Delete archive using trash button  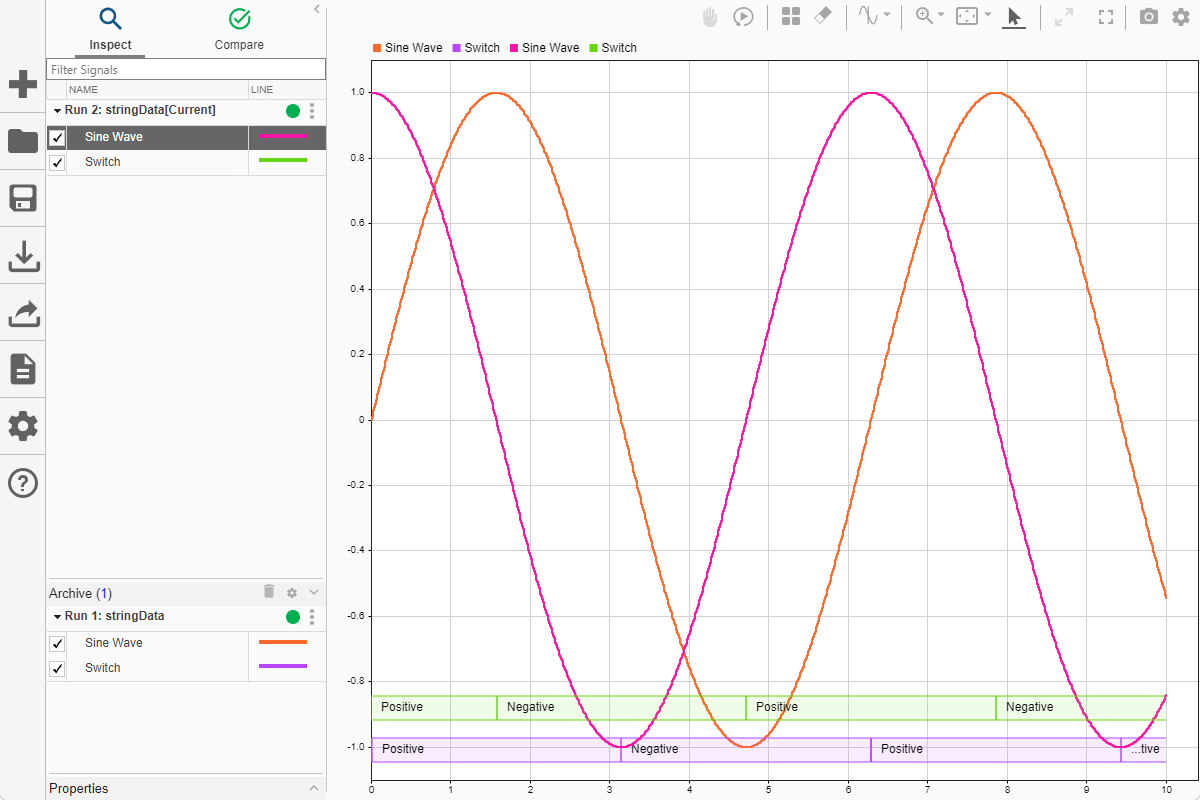[269, 592]
